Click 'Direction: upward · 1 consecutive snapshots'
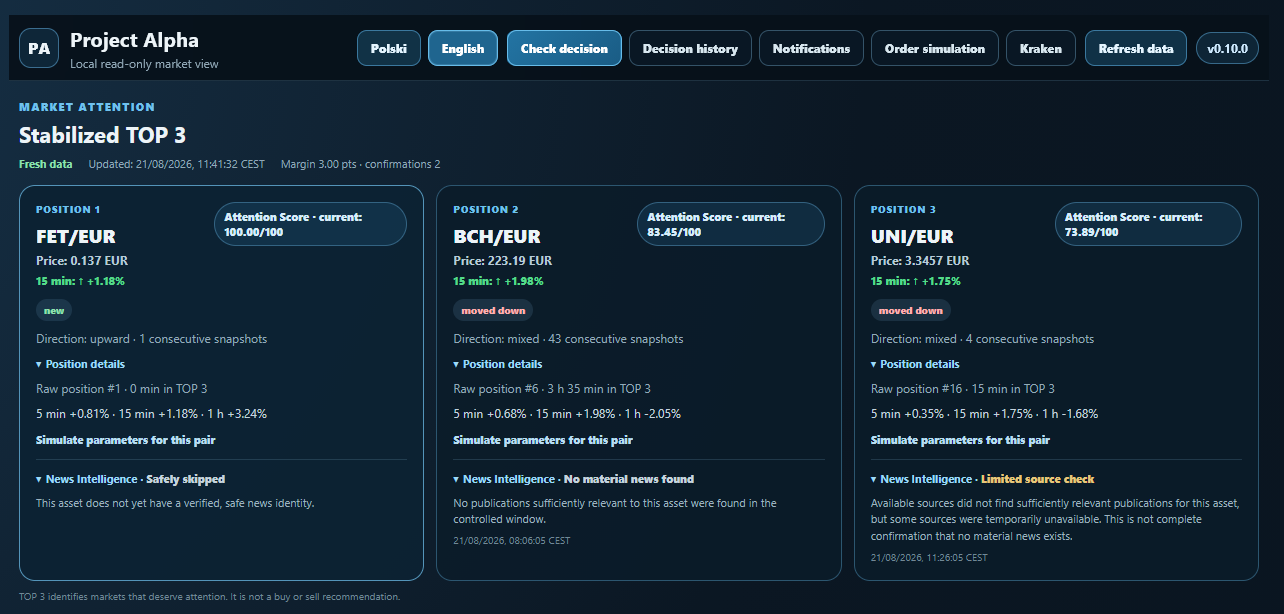 click(152, 339)
